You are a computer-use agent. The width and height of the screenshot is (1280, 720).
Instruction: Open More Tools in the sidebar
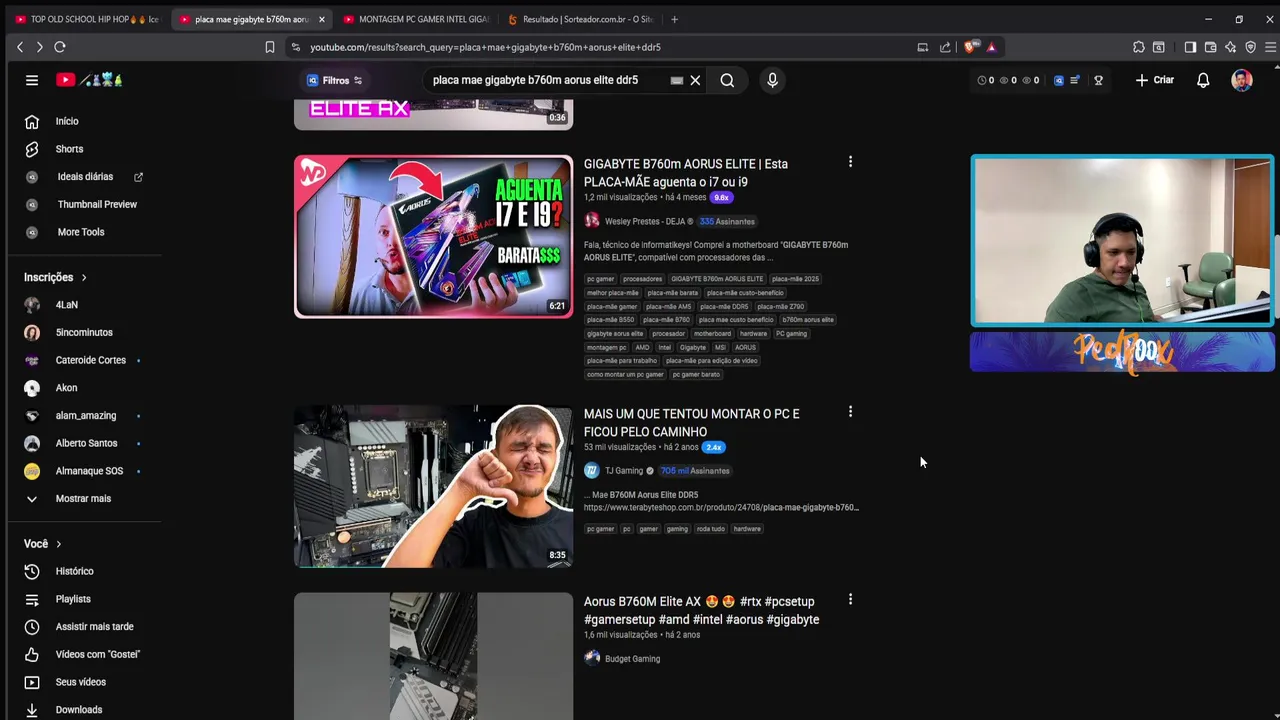pyautogui.click(x=80, y=232)
